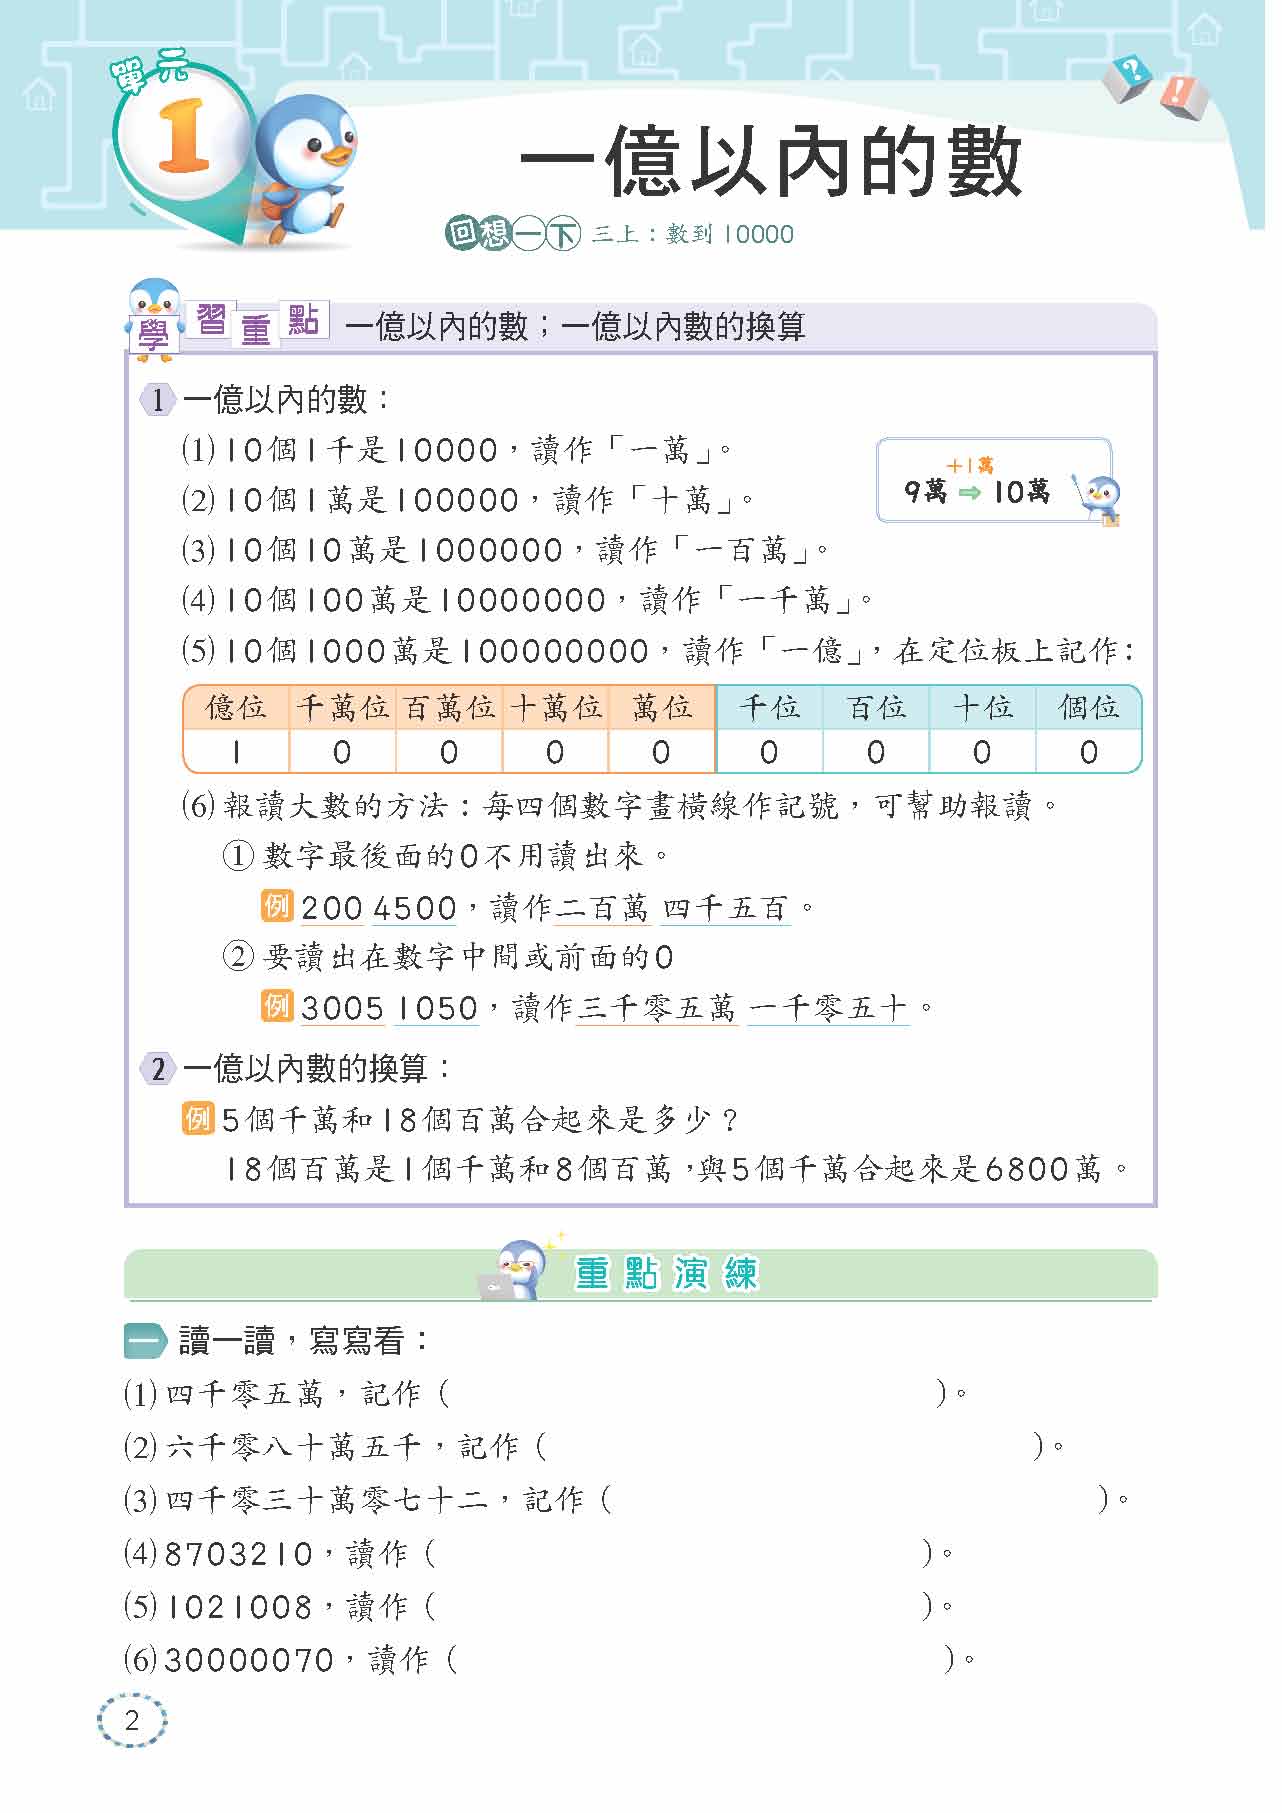Click the rule 數字最後面的0不用讀出來

[446, 856]
